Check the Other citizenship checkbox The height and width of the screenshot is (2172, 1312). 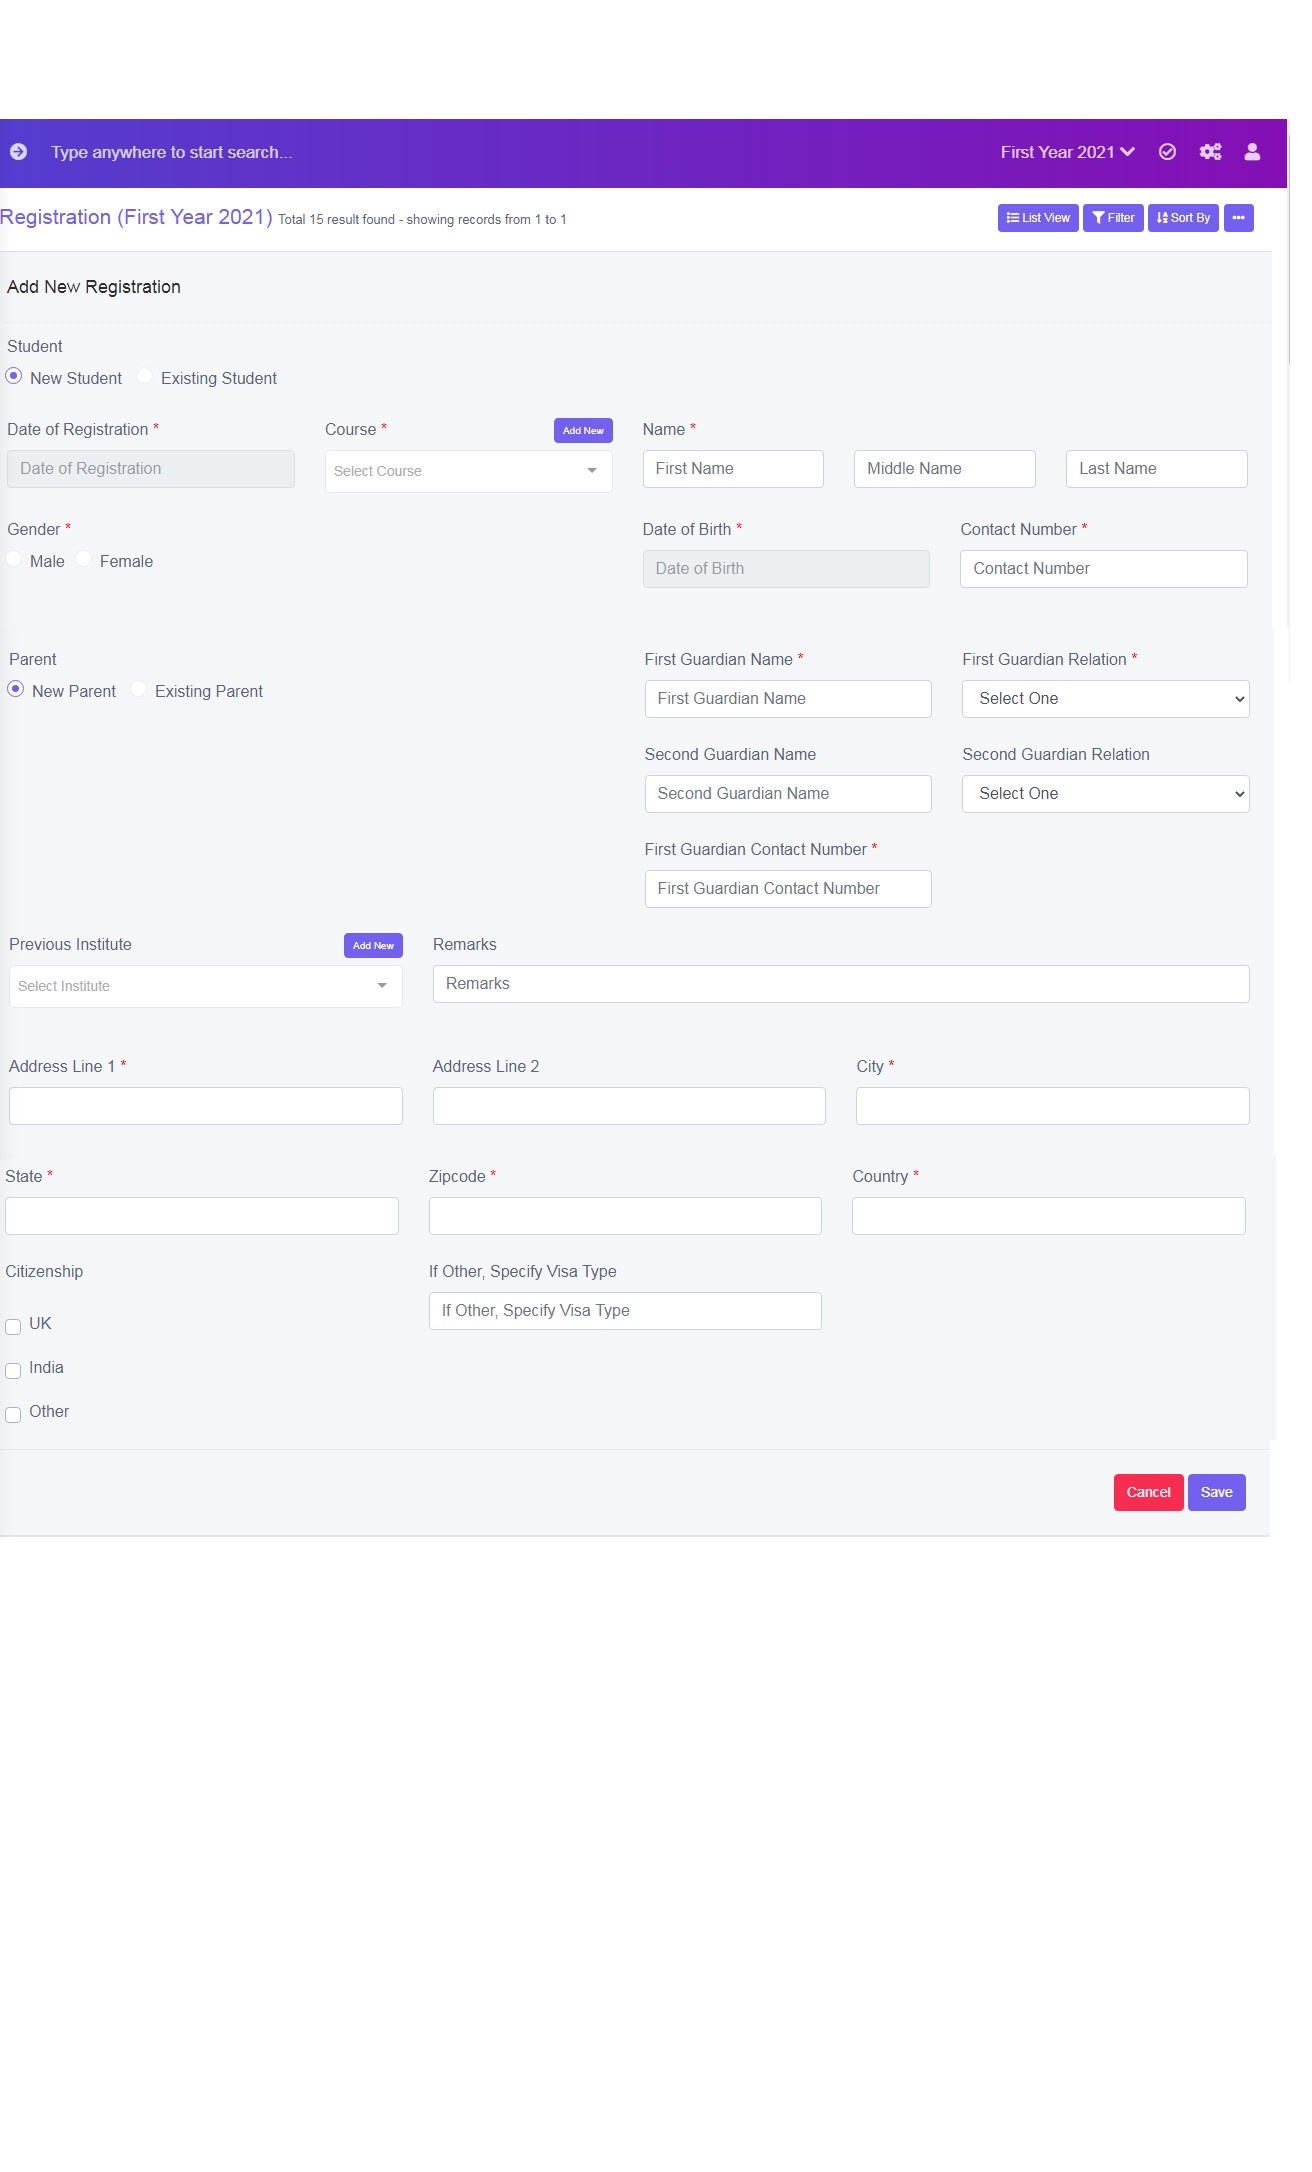point(13,1415)
